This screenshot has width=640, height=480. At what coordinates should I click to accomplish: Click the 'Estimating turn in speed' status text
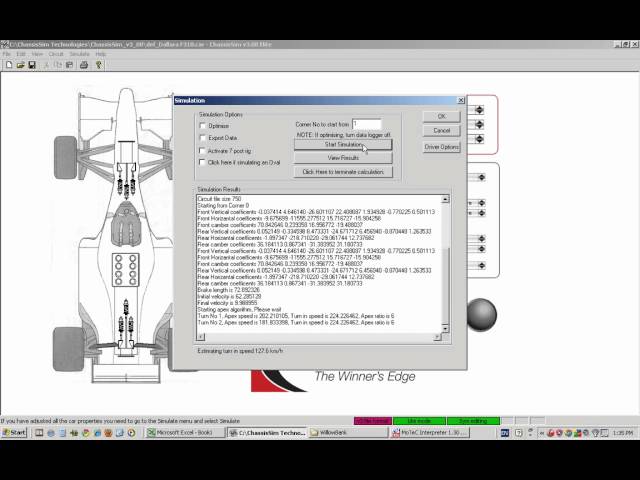point(240,351)
